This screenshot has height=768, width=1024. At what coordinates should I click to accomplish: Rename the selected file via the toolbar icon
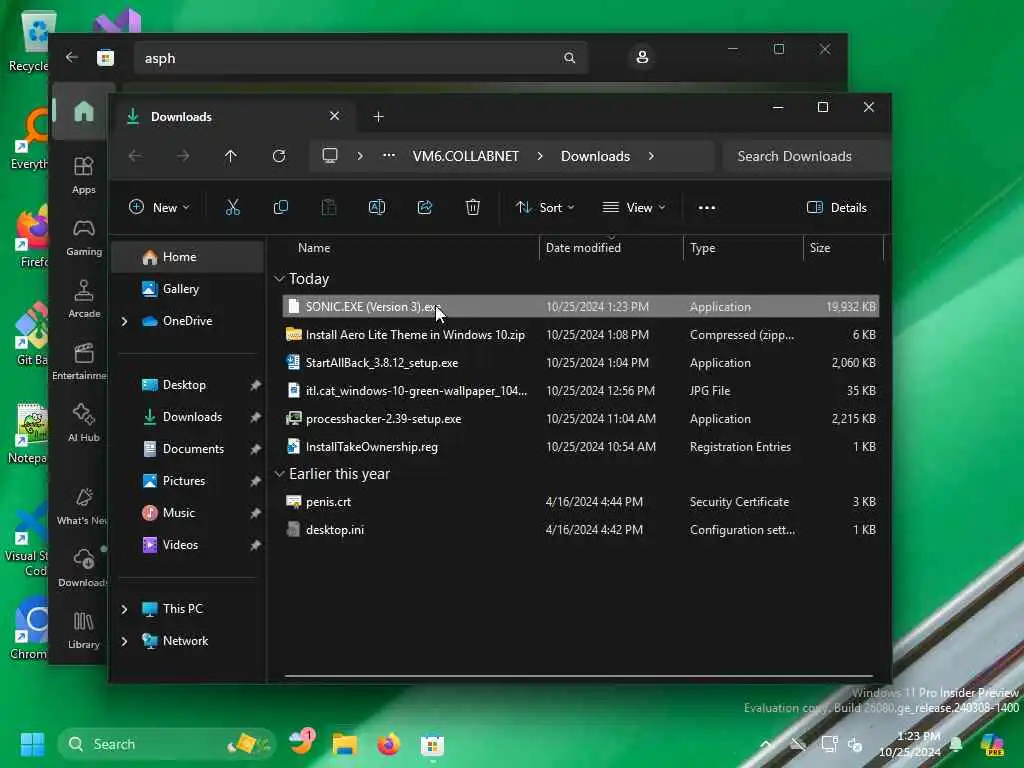(377, 208)
